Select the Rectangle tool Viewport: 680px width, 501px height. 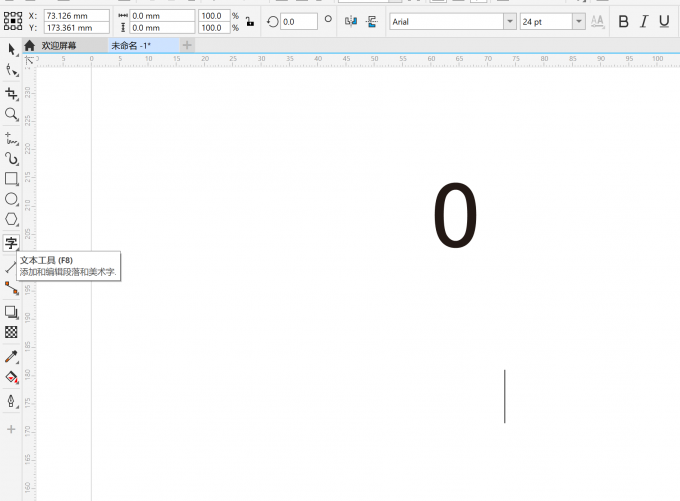coord(11,178)
